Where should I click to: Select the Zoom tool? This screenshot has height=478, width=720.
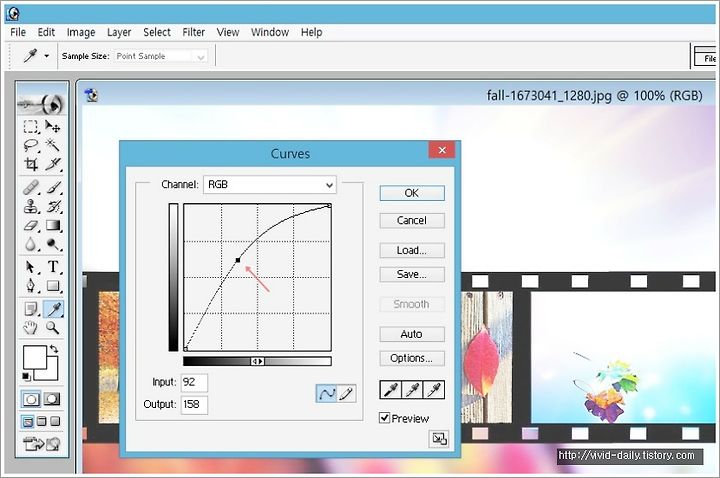pyautogui.click(x=53, y=328)
